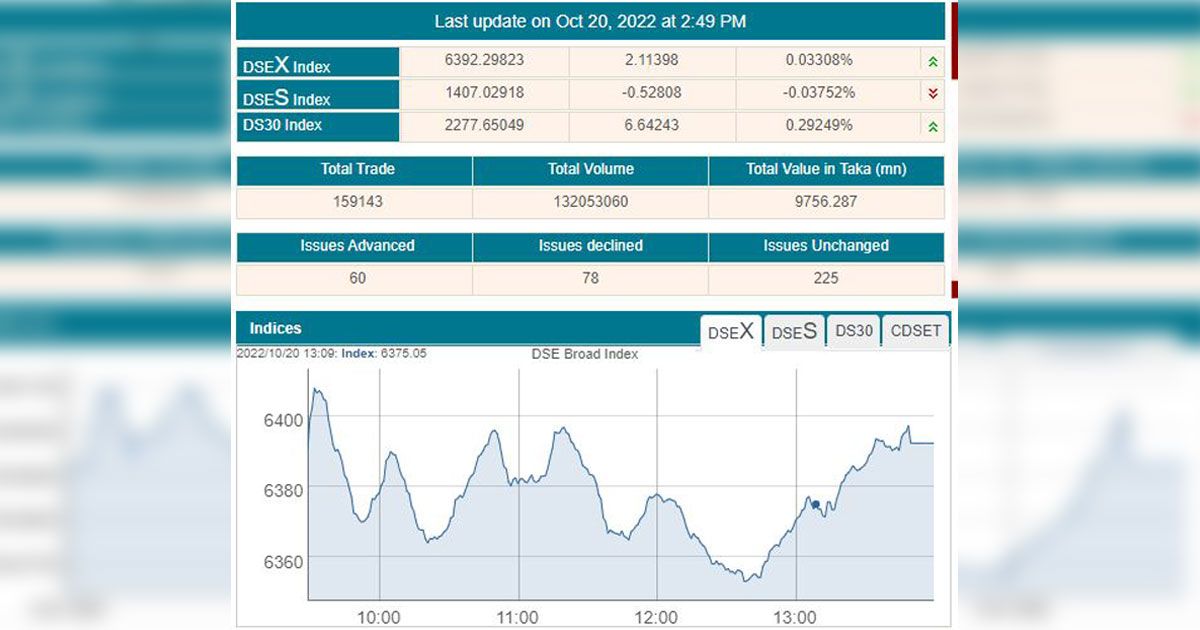Click the green up-arrow icon in DS30 row
This screenshot has height=630, width=1200.
point(932,127)
